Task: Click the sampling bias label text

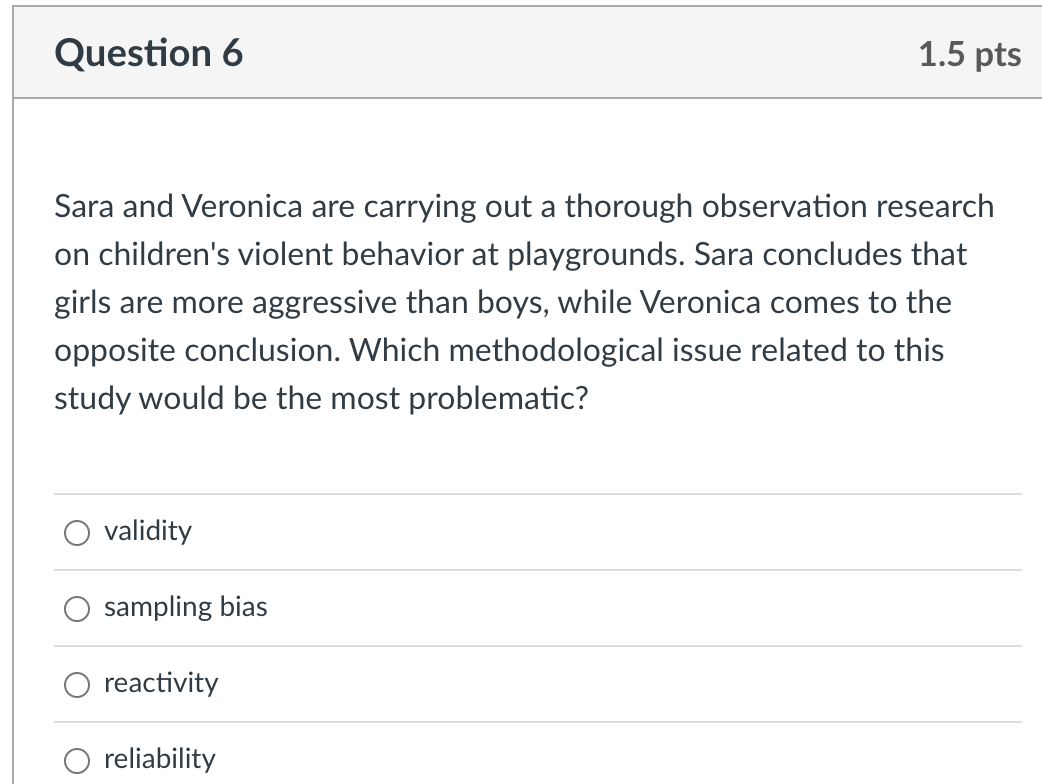Action: click(184, 607)
